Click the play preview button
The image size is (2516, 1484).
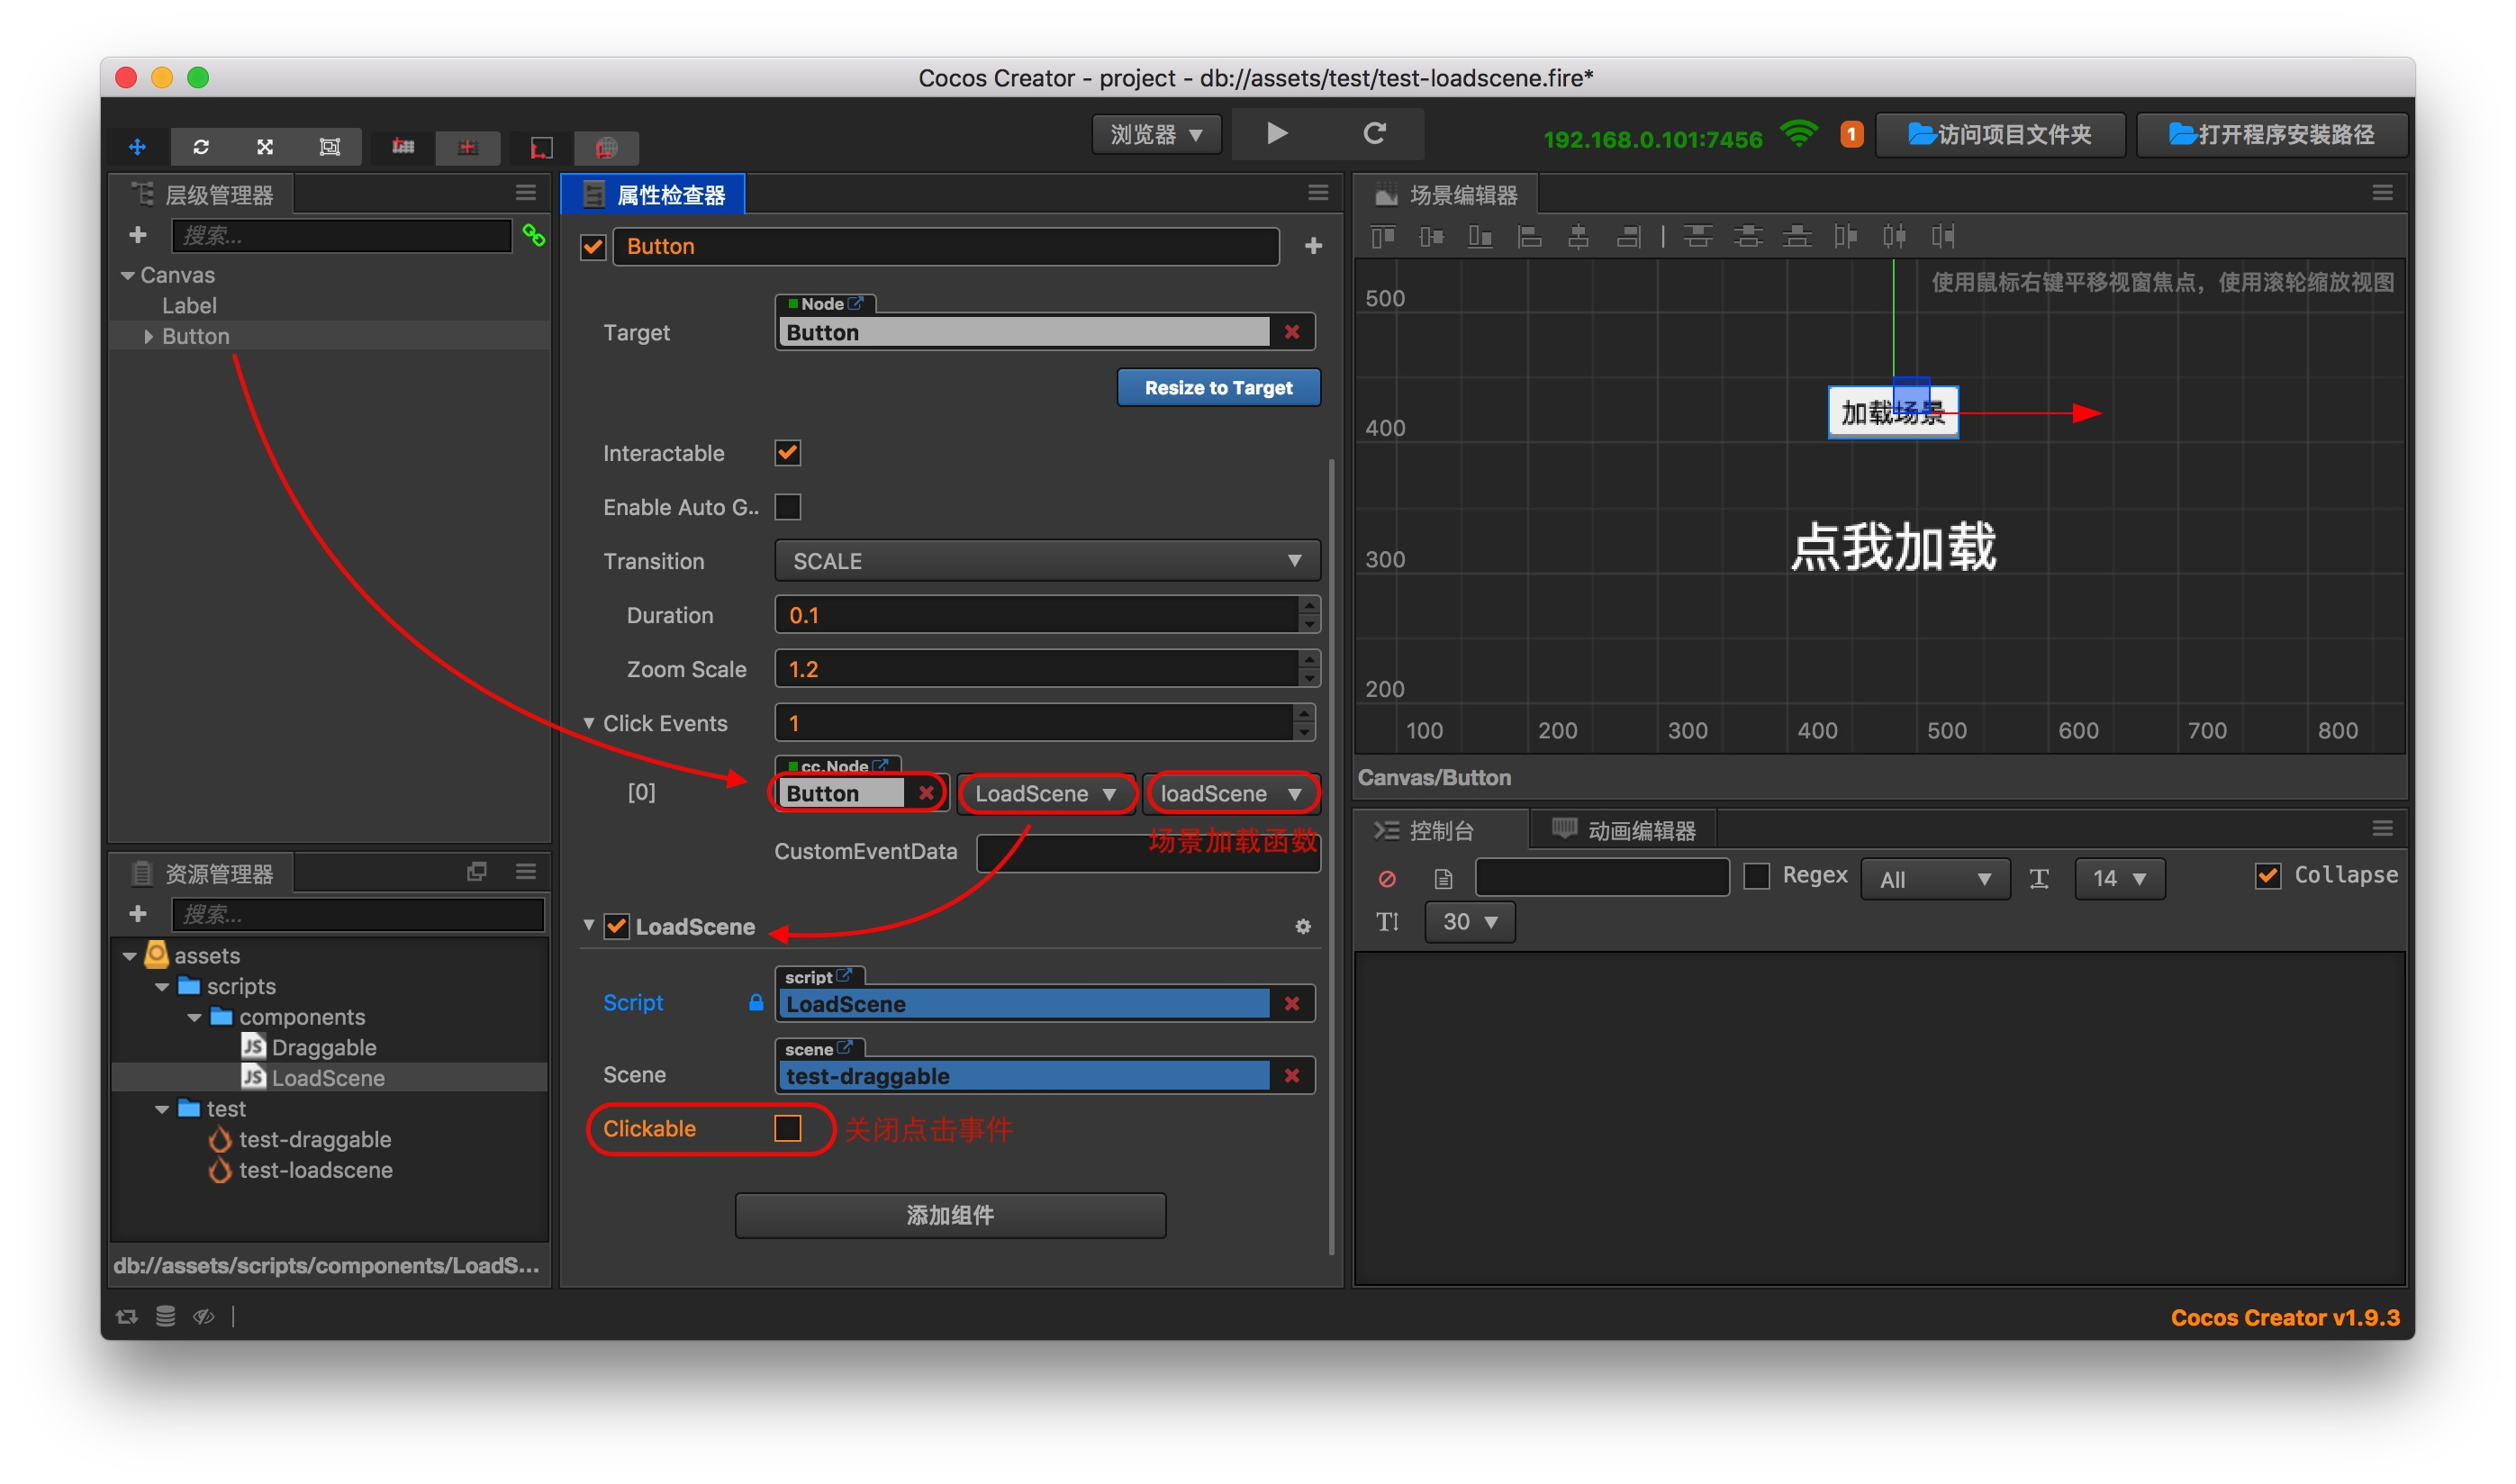click(1277, 134)
